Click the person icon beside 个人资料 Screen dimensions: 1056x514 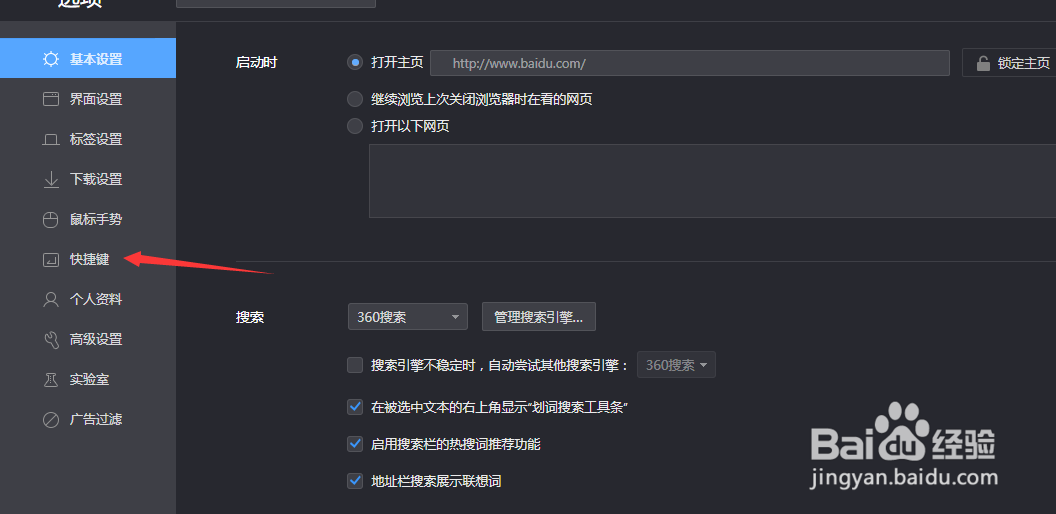point(51,300)
